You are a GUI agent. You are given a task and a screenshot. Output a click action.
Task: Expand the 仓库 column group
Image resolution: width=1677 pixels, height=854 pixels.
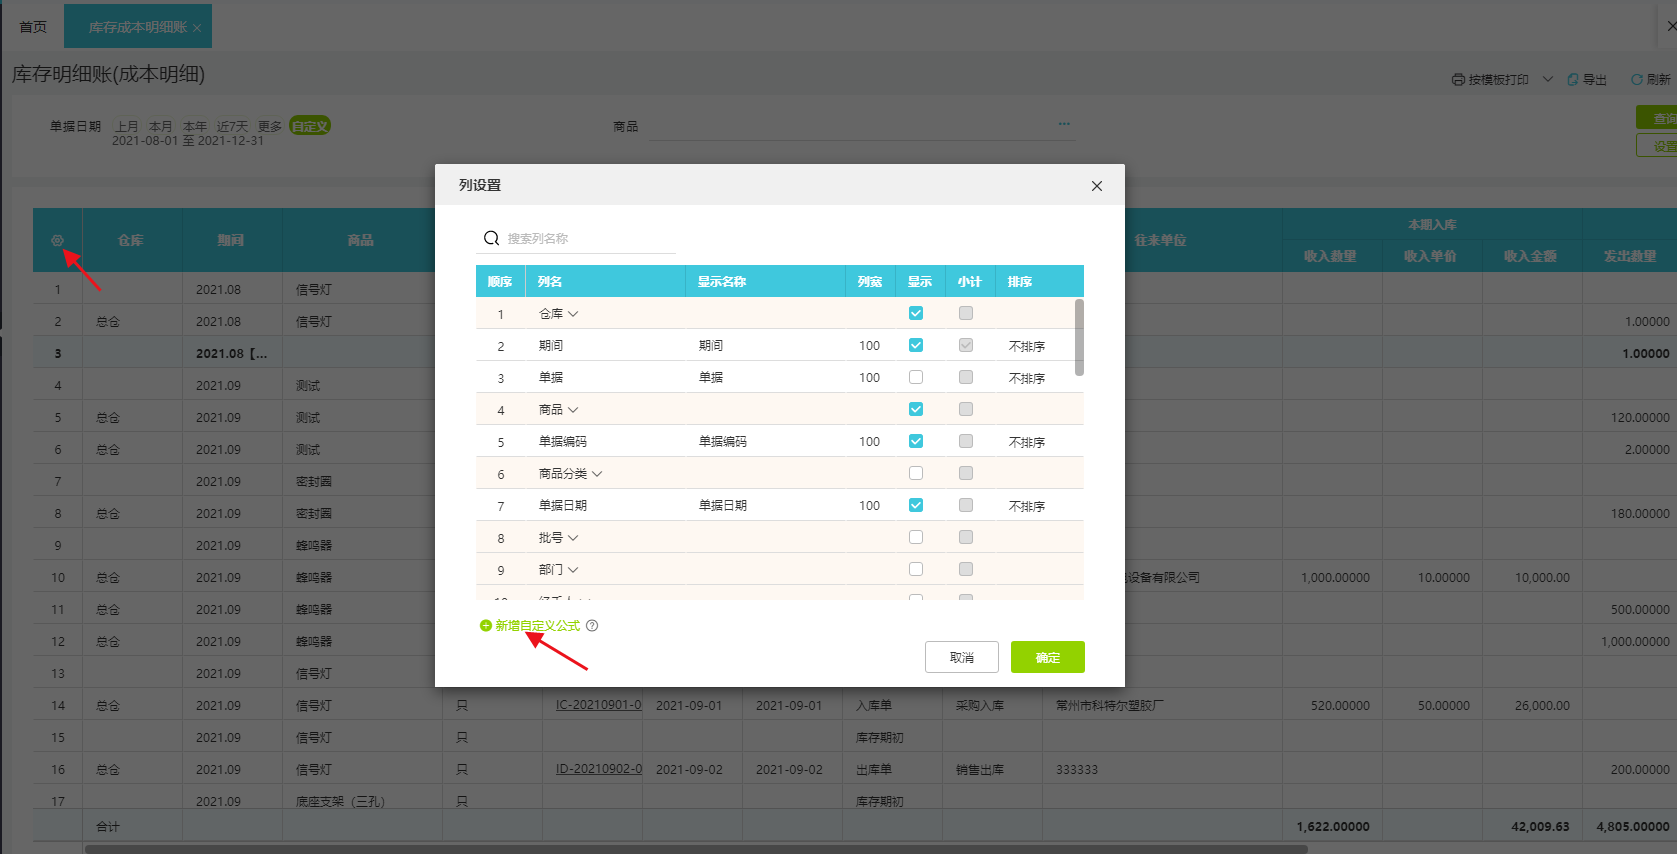pyautogui.click(x=573, y=314)
